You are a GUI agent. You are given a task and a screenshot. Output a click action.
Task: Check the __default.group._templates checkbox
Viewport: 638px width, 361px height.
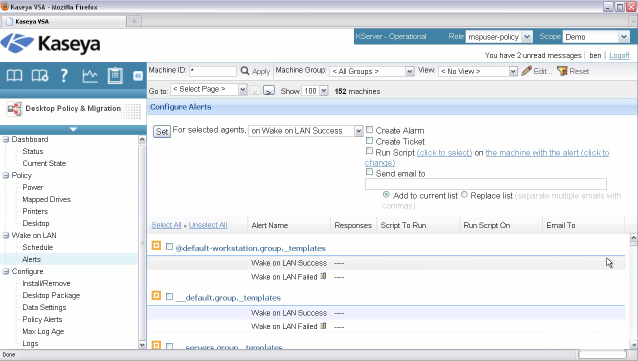[x=169, y=296]
